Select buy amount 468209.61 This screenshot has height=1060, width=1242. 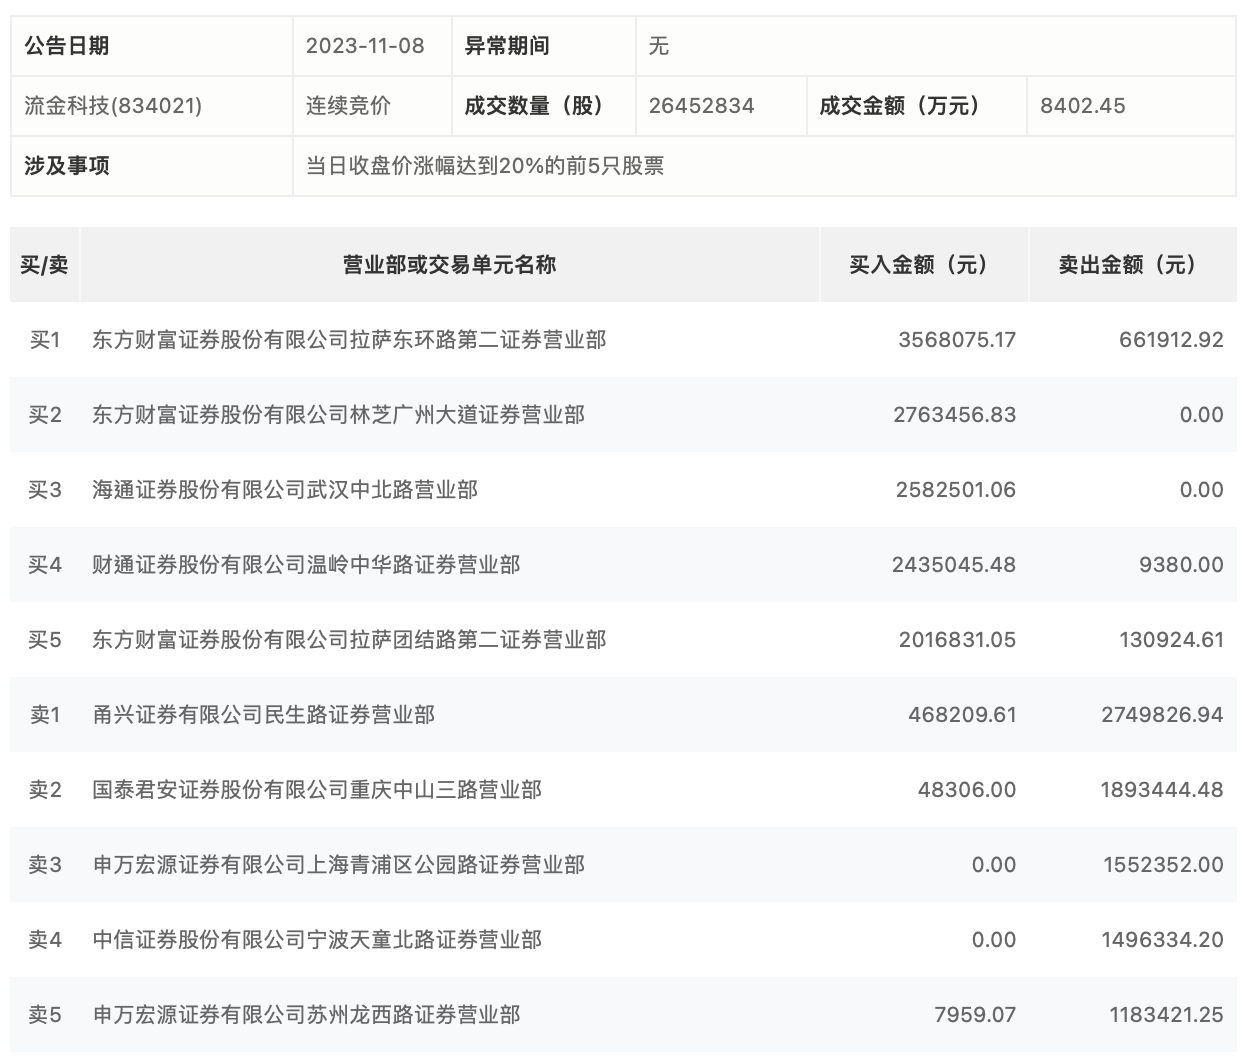[962, 715]
